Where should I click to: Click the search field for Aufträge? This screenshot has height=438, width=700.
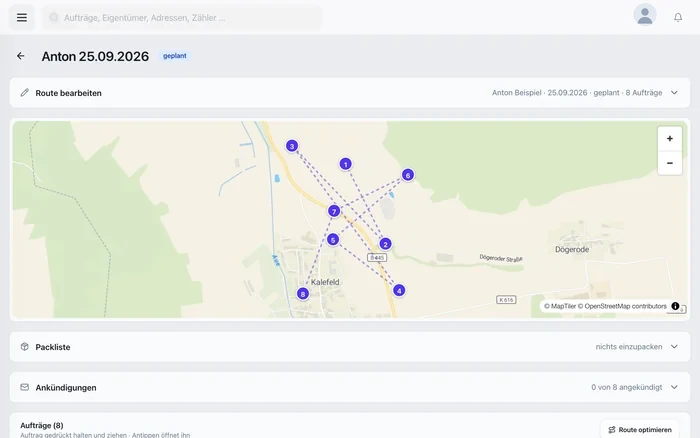182,18
